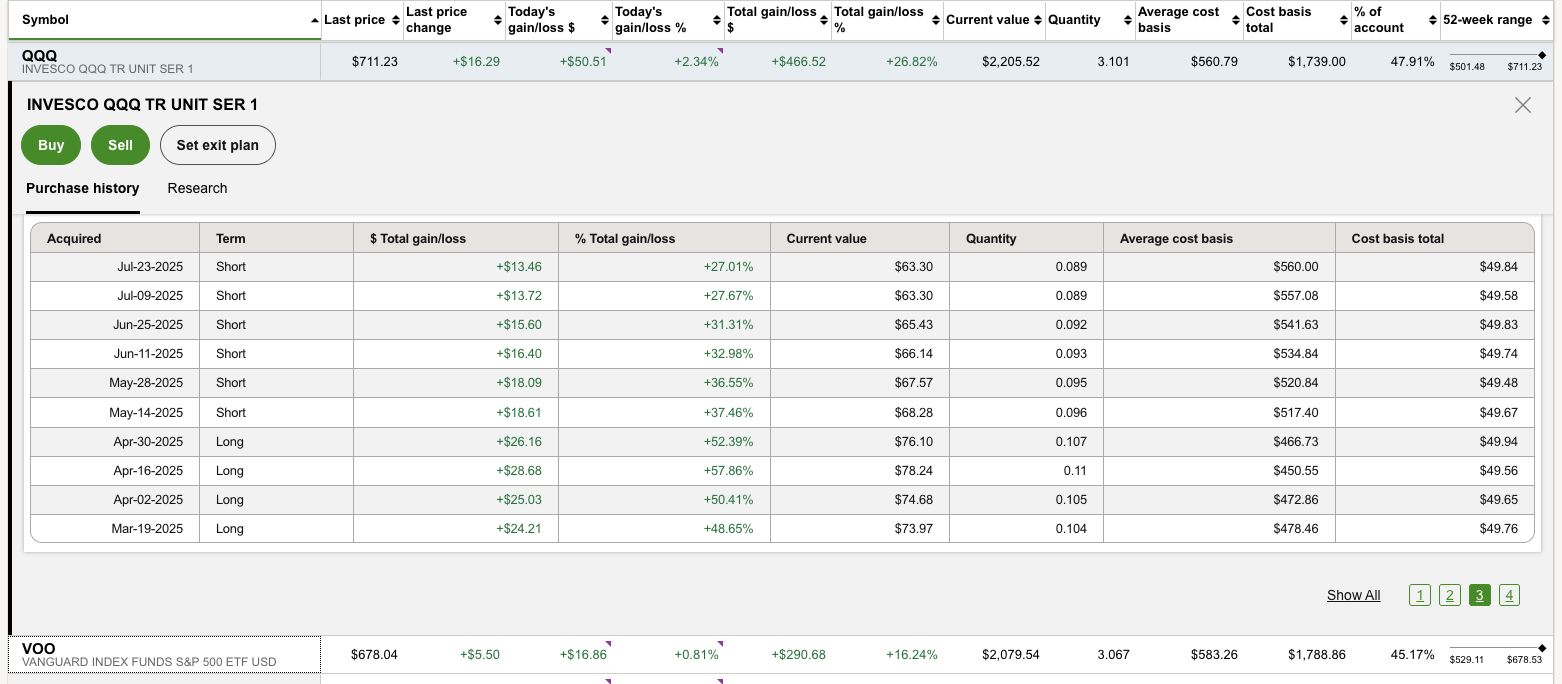Click the Sell button for QQQ
The image size is (1562, 684).
point(120,145)
